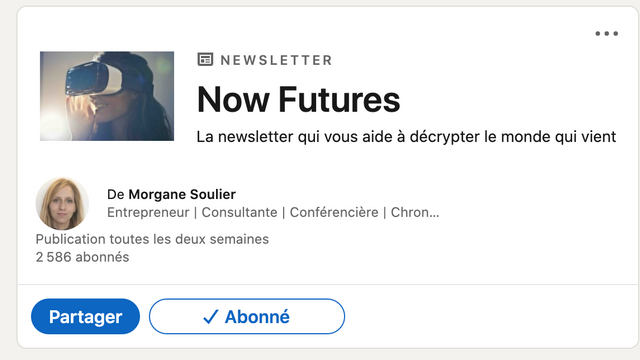
Task: Click the newsletter icon beside the NEWSLETTER label
Action: tap(205, 60)
